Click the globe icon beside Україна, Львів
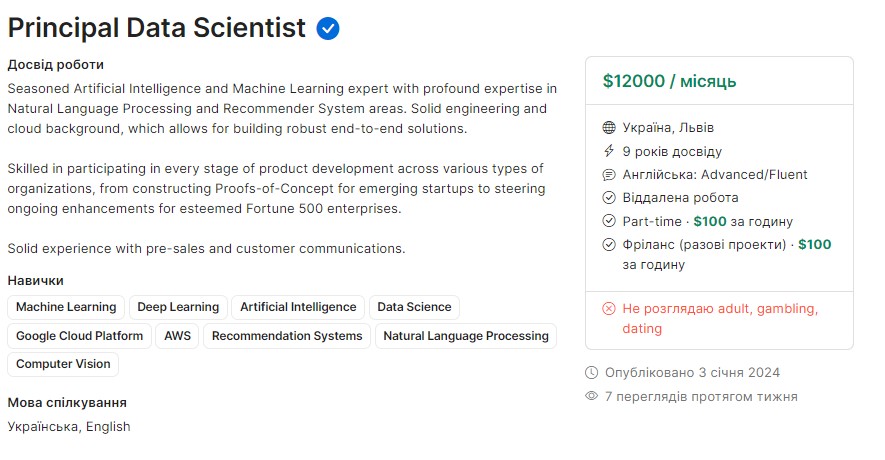885x460 pixels. pos(608,128)
